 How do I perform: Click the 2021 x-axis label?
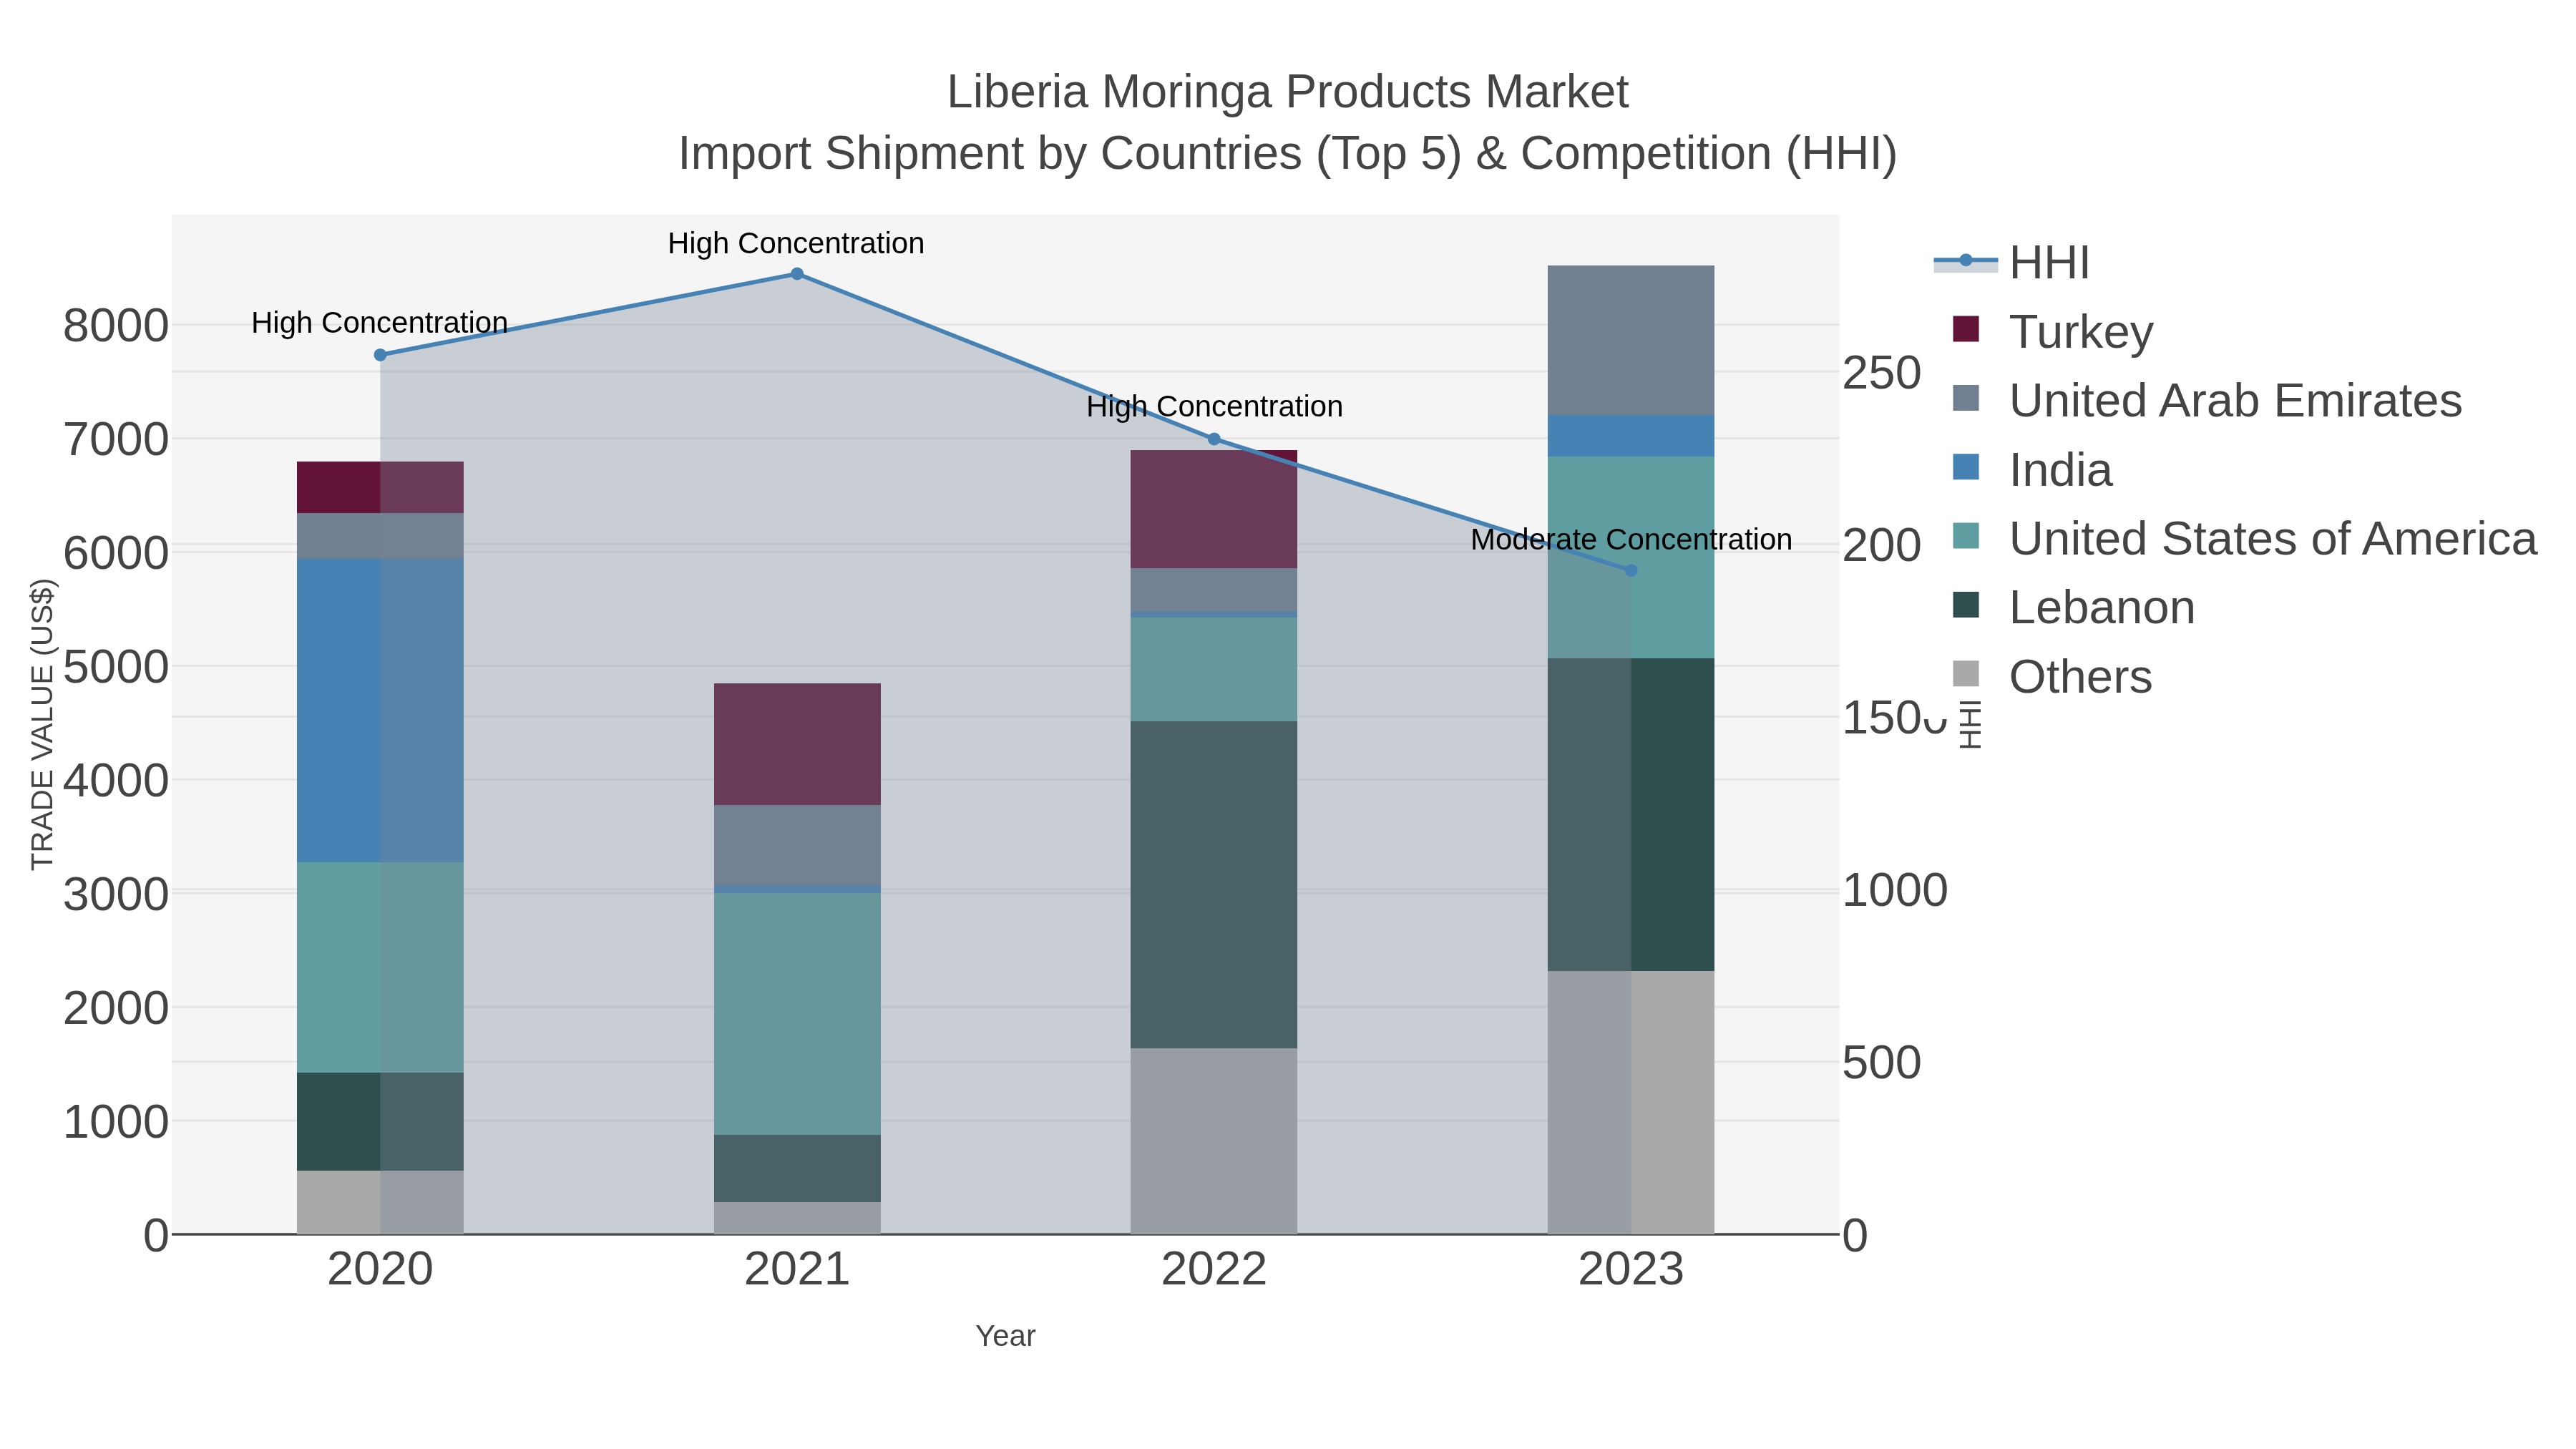797,1270
